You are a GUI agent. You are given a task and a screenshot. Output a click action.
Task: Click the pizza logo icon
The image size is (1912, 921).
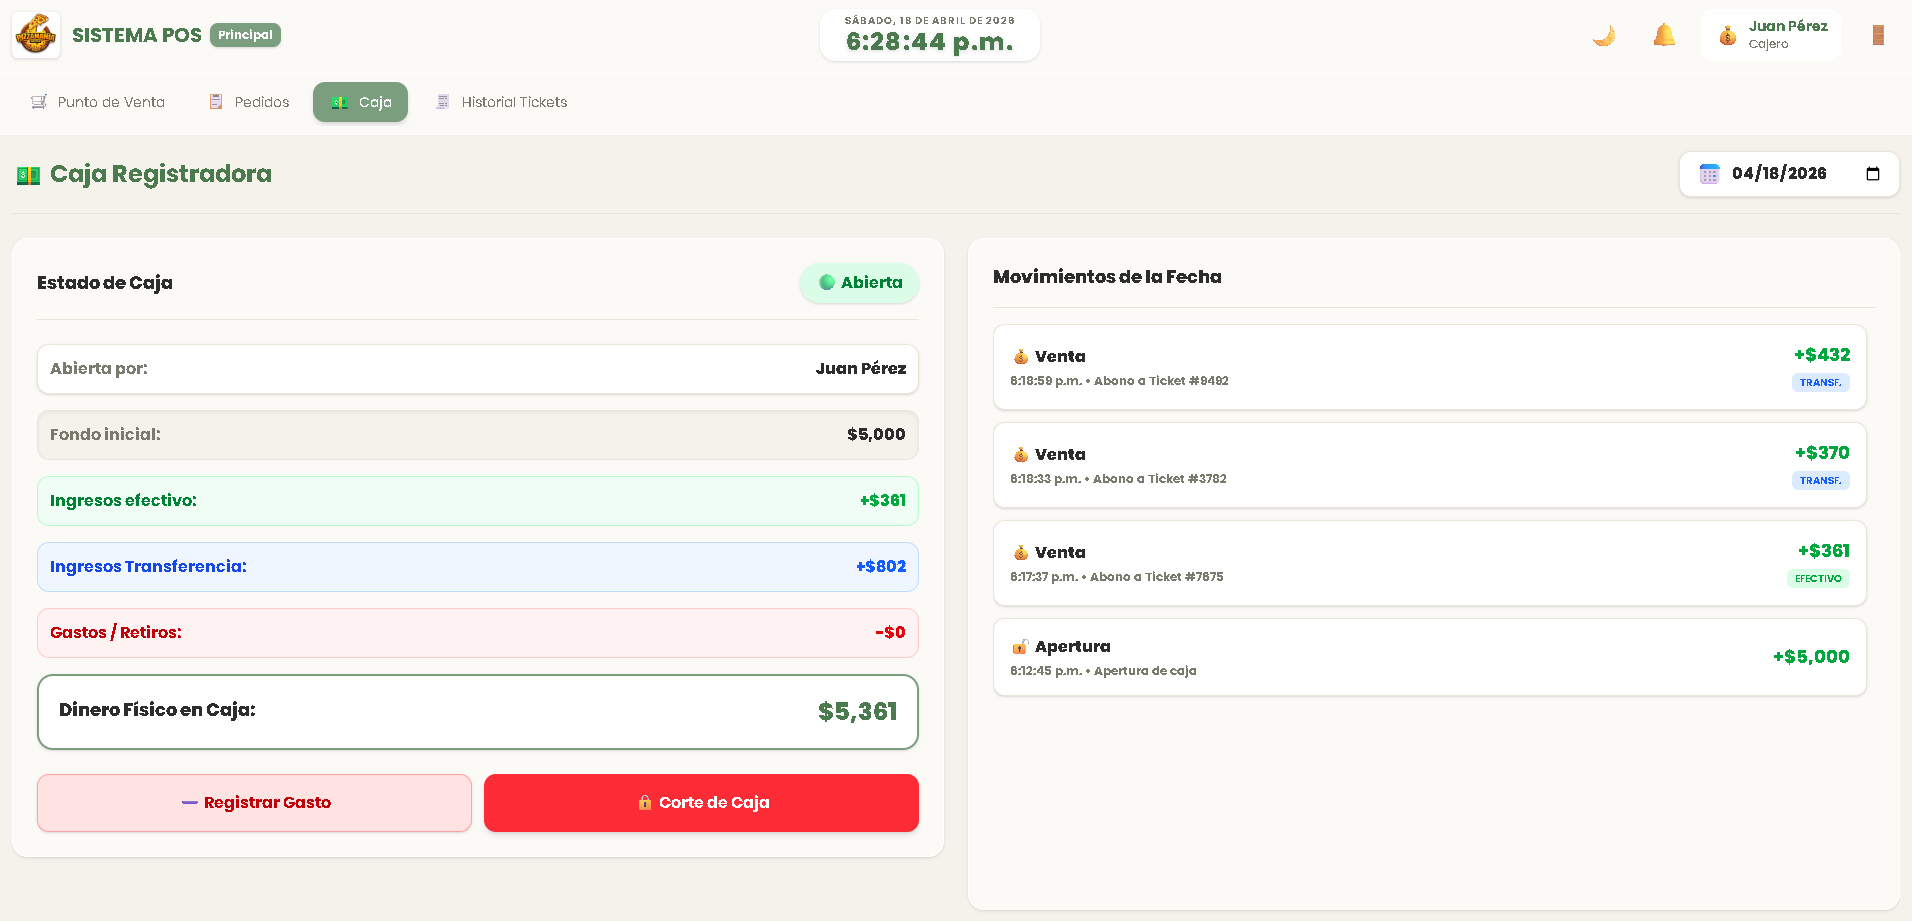coord(36,35)
